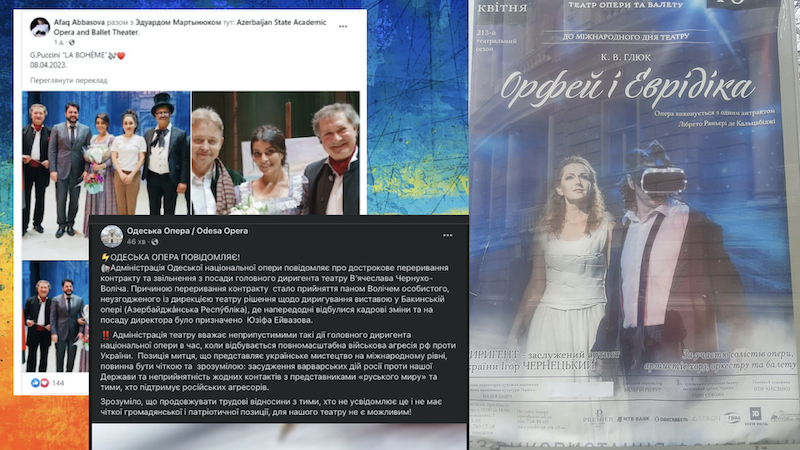Click the globe privacy icon on Abbasova's post

pyautogui.click(x=72, y=42)
